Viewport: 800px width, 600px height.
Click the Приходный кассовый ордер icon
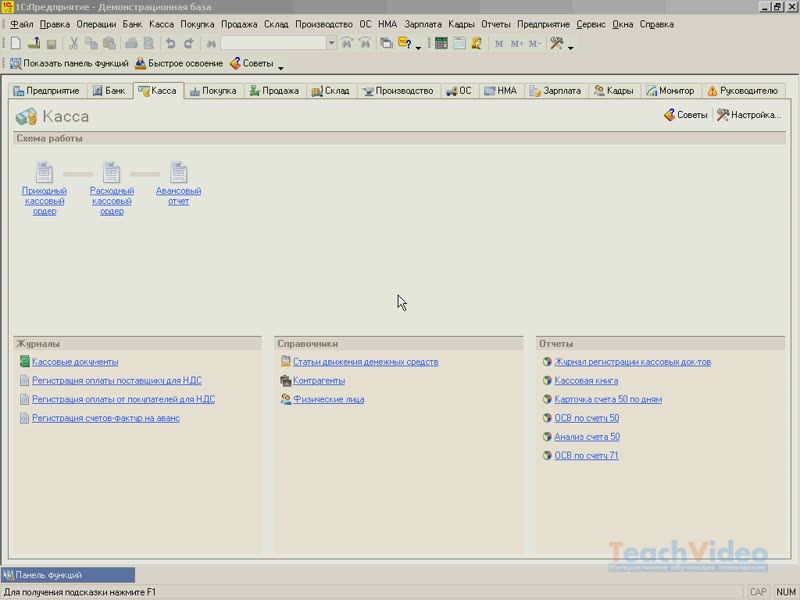44,173
